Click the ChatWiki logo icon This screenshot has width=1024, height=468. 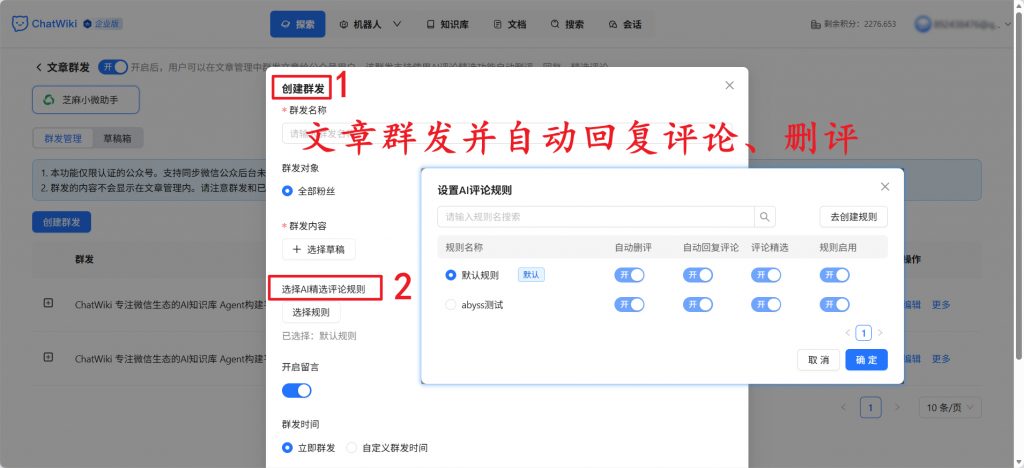click(20, 24)
